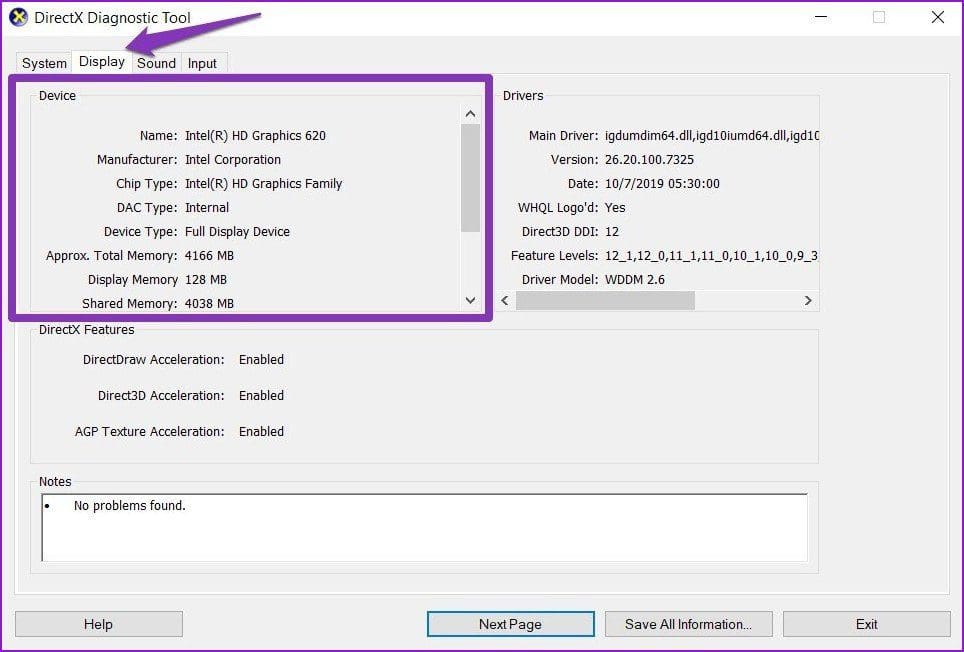Switch to the System tab

(x=44, y=63)
